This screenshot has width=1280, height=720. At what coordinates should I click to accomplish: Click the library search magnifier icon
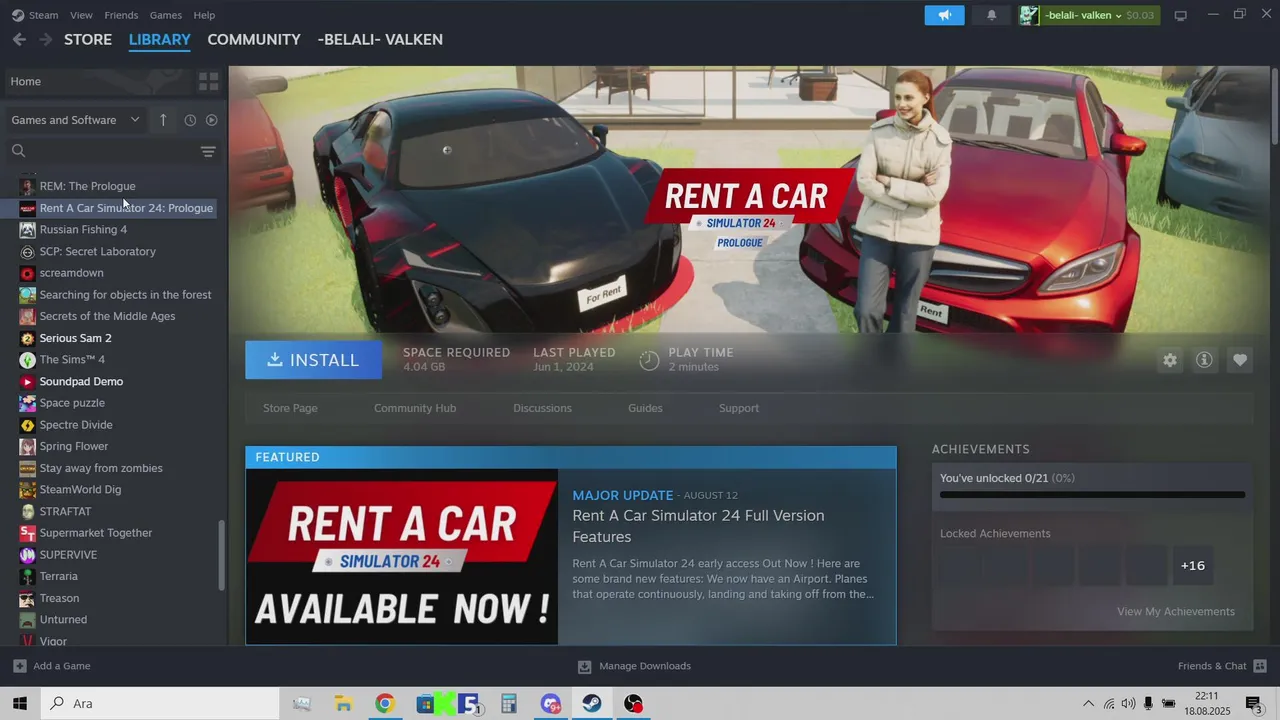click(x=18, y=151)
